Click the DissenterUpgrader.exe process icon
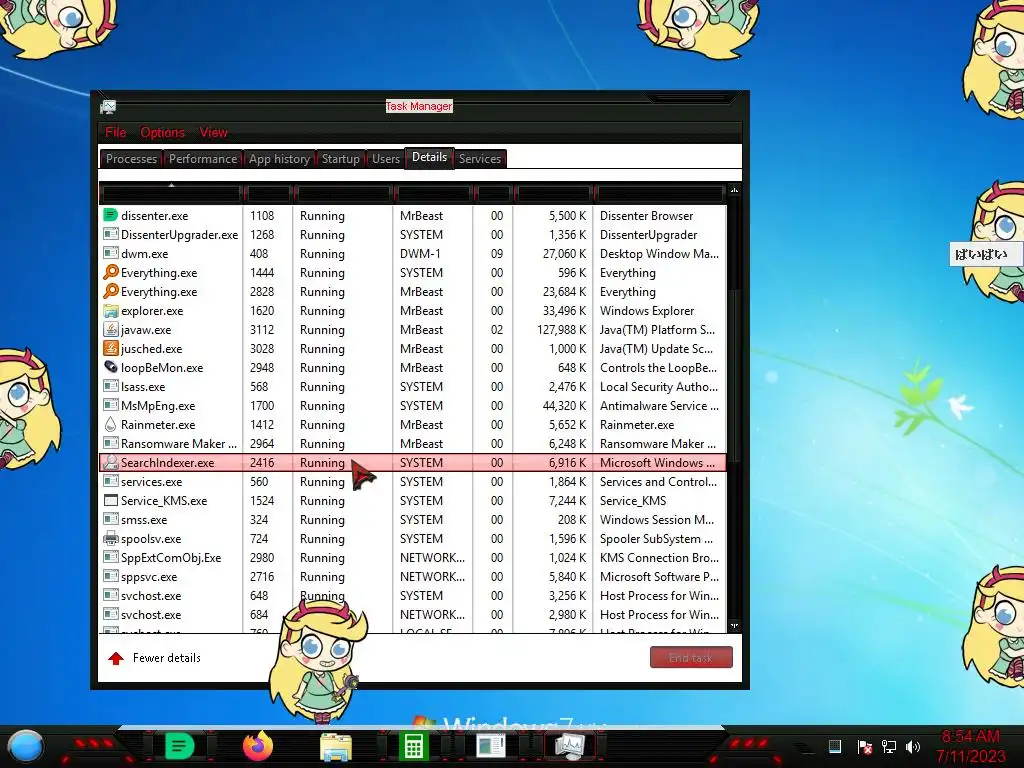 click(x=111, y=234)
